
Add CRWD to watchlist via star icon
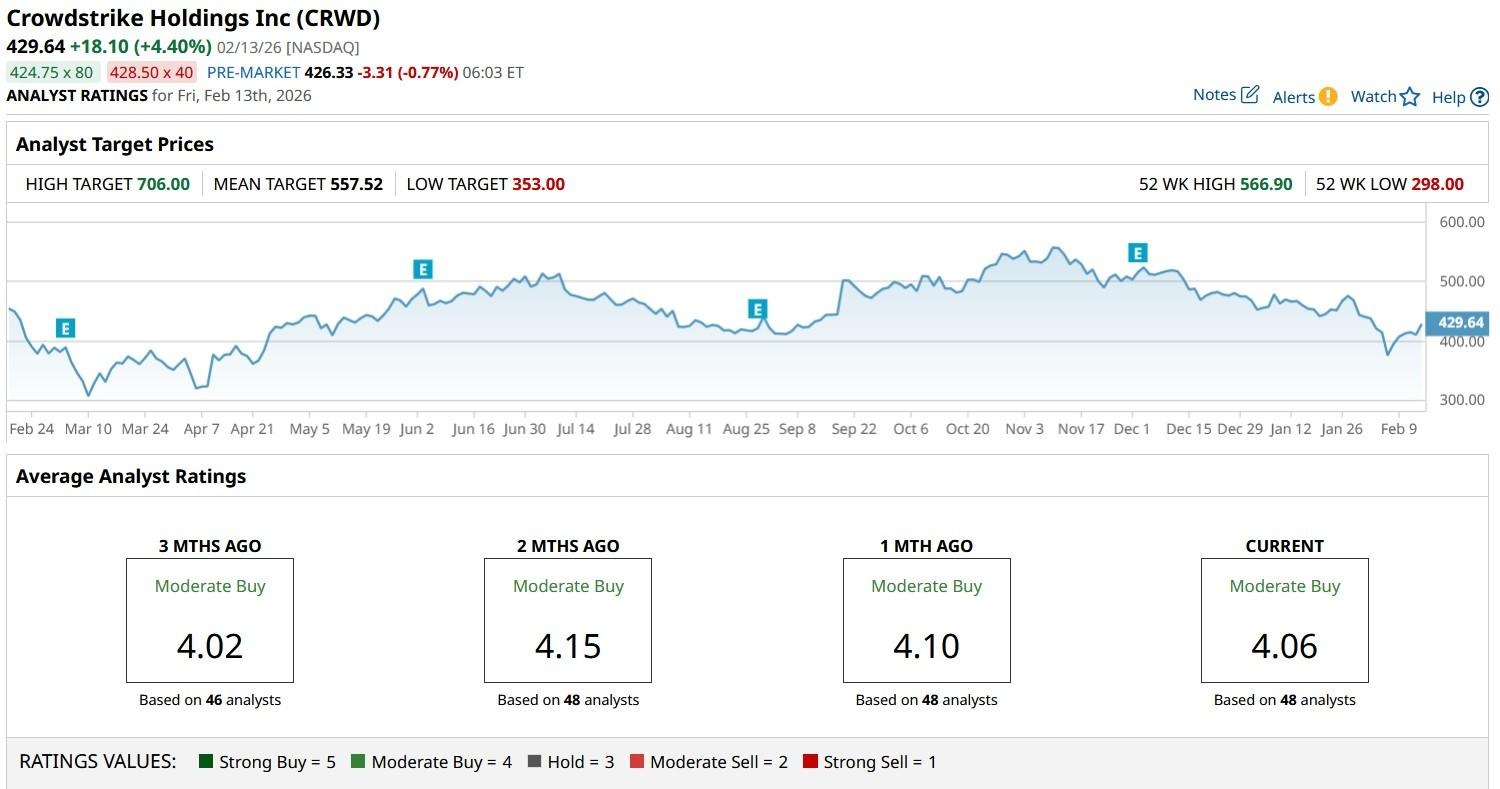coord(1410,97)
